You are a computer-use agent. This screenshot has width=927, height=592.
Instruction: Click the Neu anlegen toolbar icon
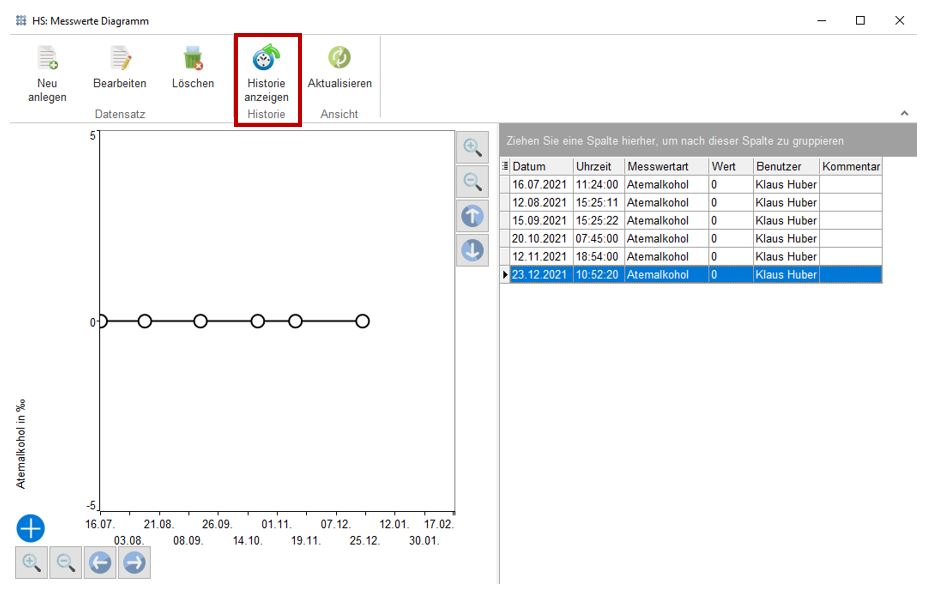point(47,60)
